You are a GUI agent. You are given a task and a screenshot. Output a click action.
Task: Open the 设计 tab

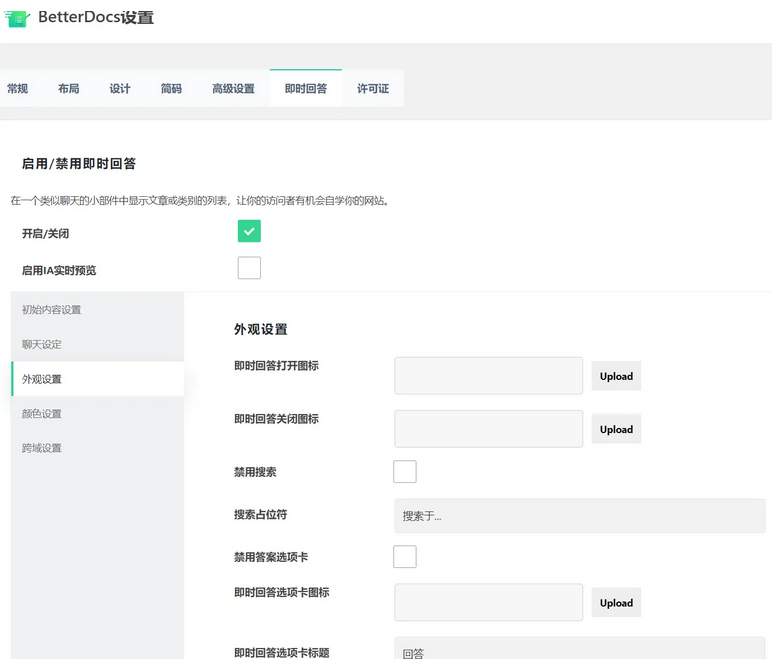click(x=120, y=89)
